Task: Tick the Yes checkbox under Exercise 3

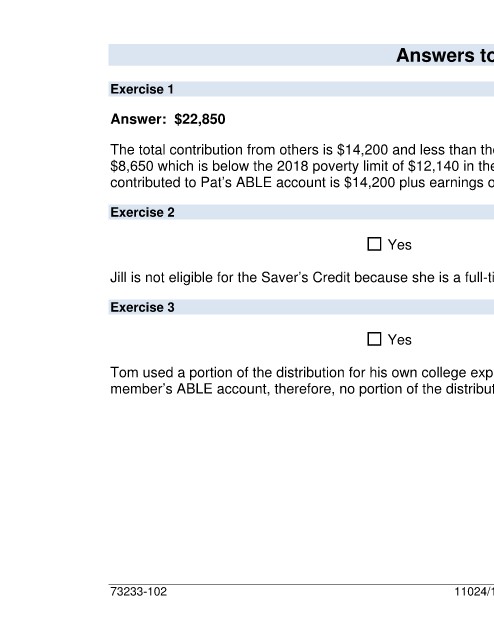Action: (x=374, y=339)
